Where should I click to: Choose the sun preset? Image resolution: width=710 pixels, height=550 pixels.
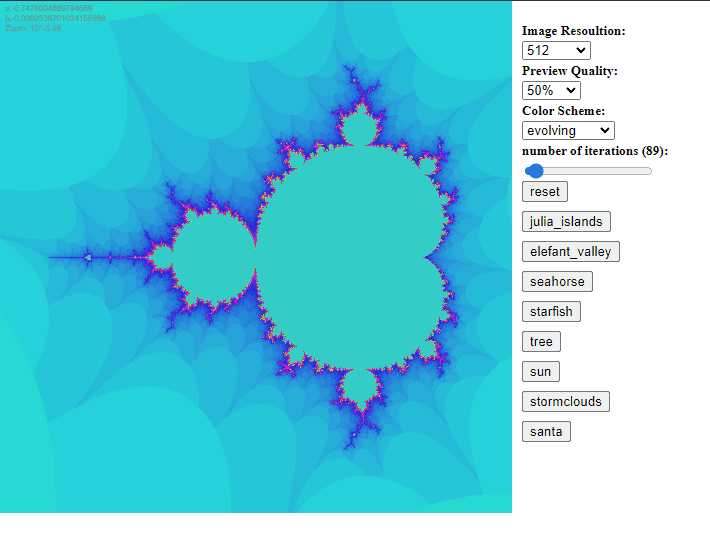tap(540, 372)
